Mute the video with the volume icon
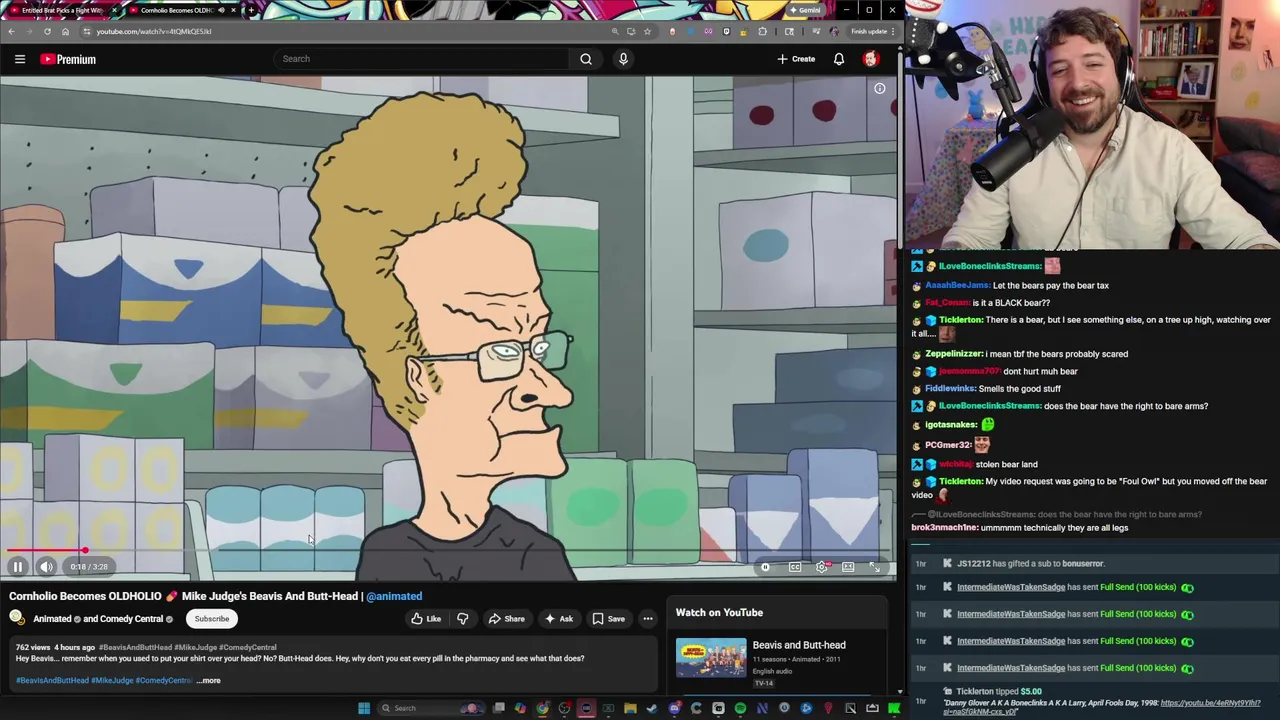Screen dimensions: 1280x720 (46, 567)
